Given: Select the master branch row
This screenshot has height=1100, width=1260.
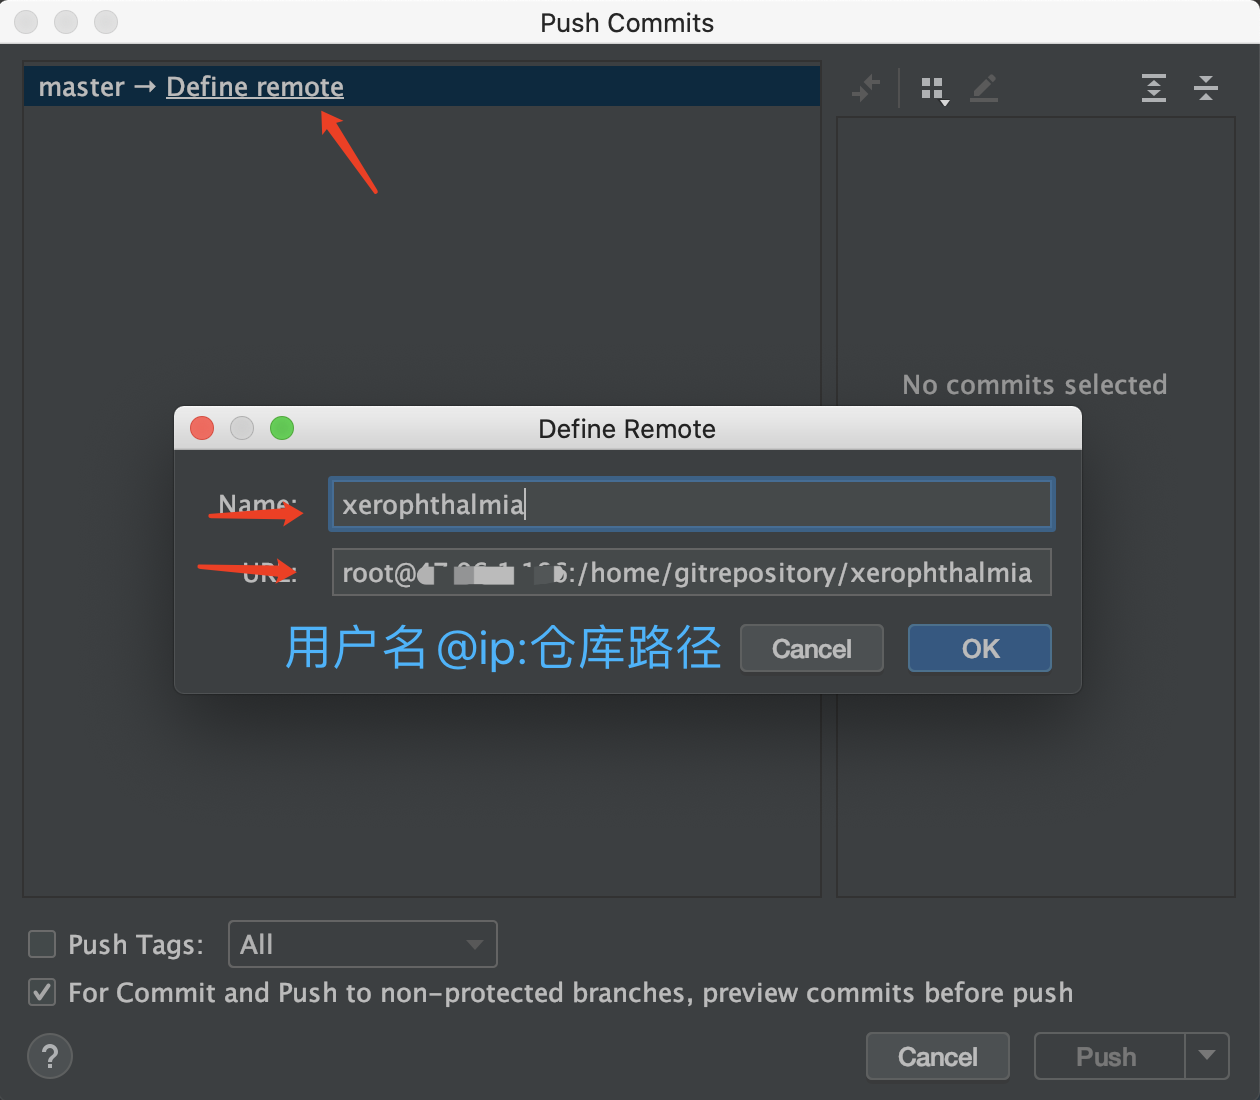Looking at the screenshot, I should coord(422,87).
